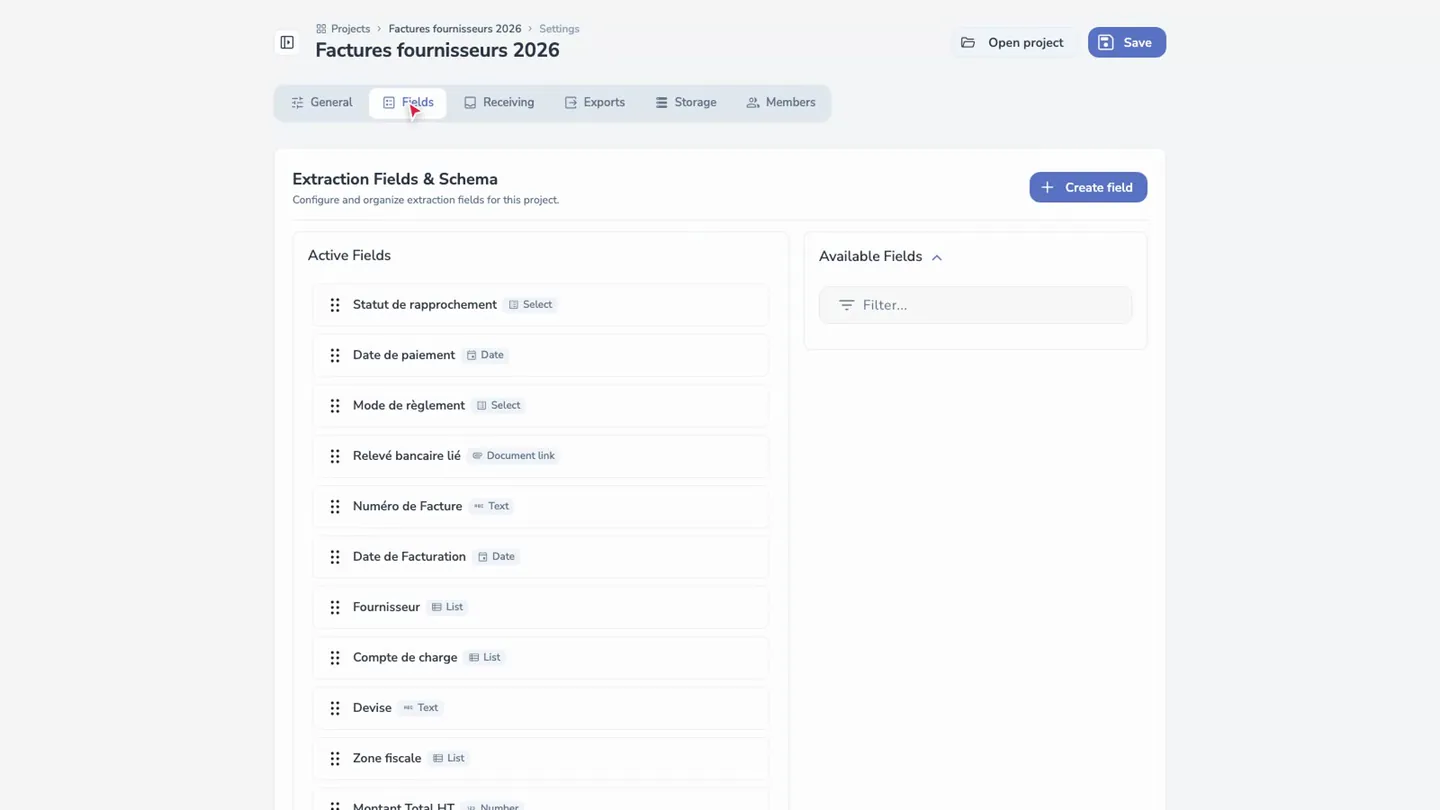Click drag handle for Mode de règlement
The image size is (1440, 810).
335,406
